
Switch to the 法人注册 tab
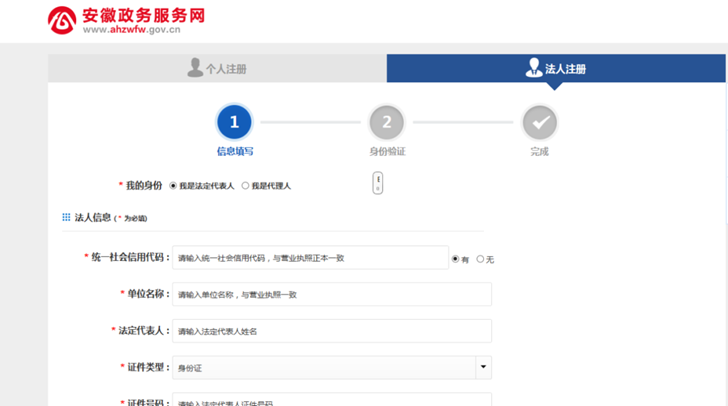(x=556, y=69)
